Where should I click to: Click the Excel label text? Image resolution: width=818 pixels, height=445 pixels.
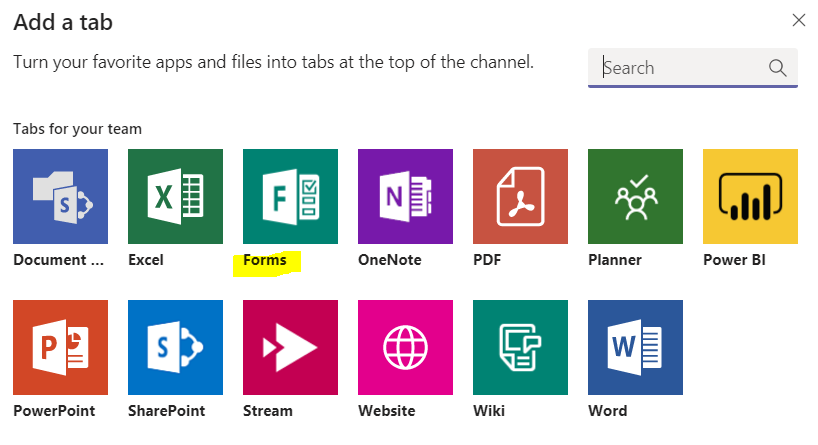pyautogui.click(x=146, y=260)
